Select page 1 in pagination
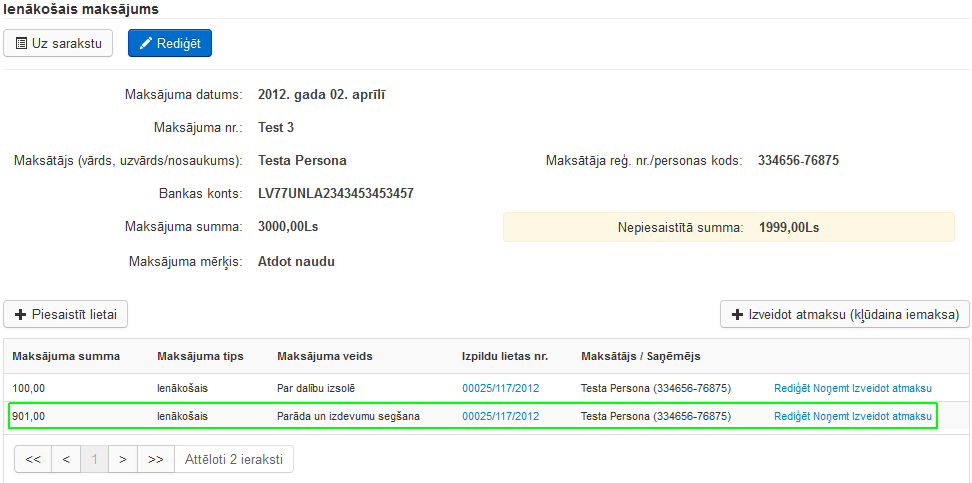The height and width of the screenshot is (483, 972). 95,459
